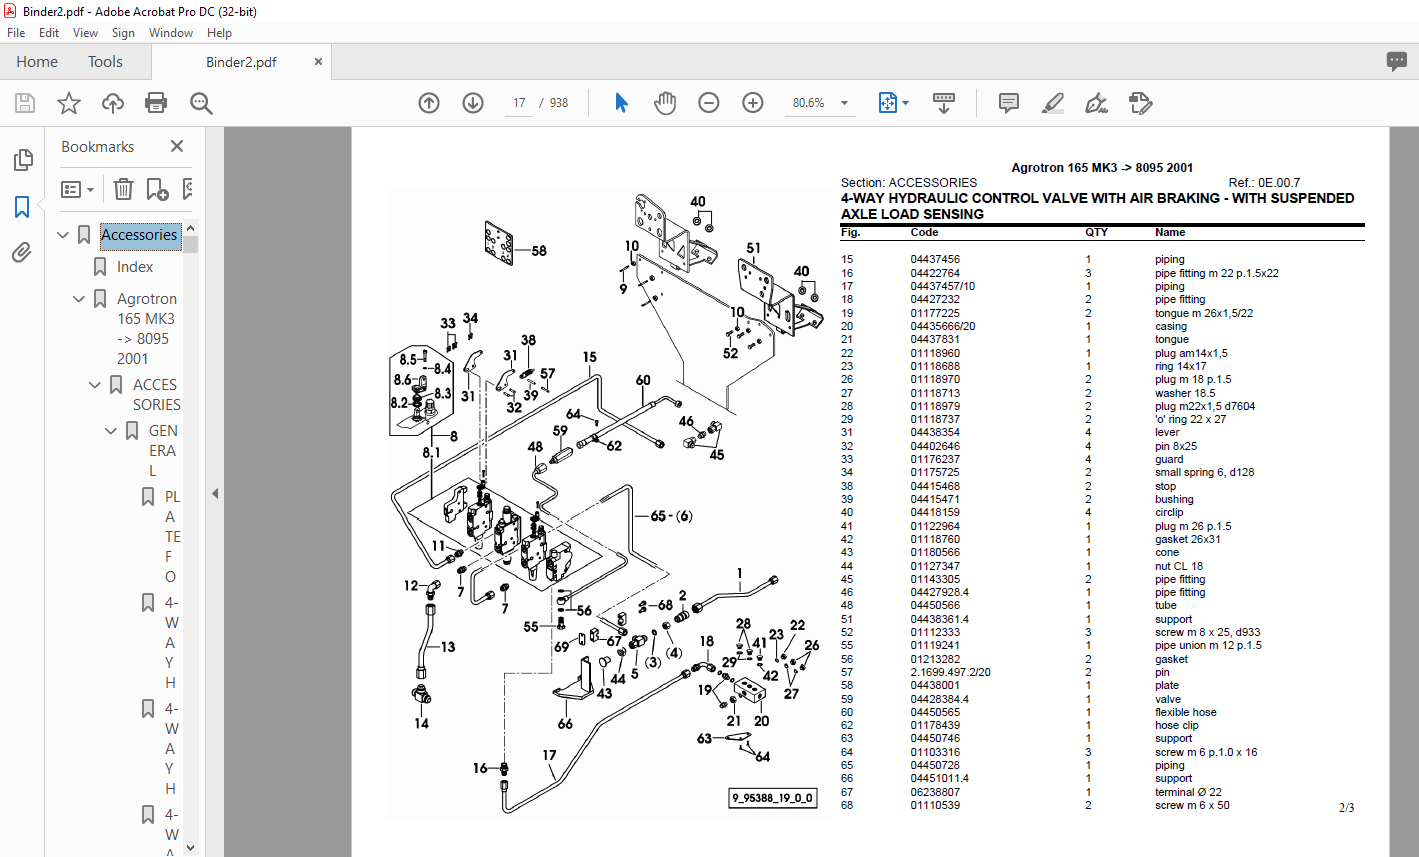1419x857 pixels.
Task: Go to the next page
Action: coord(473,103)
